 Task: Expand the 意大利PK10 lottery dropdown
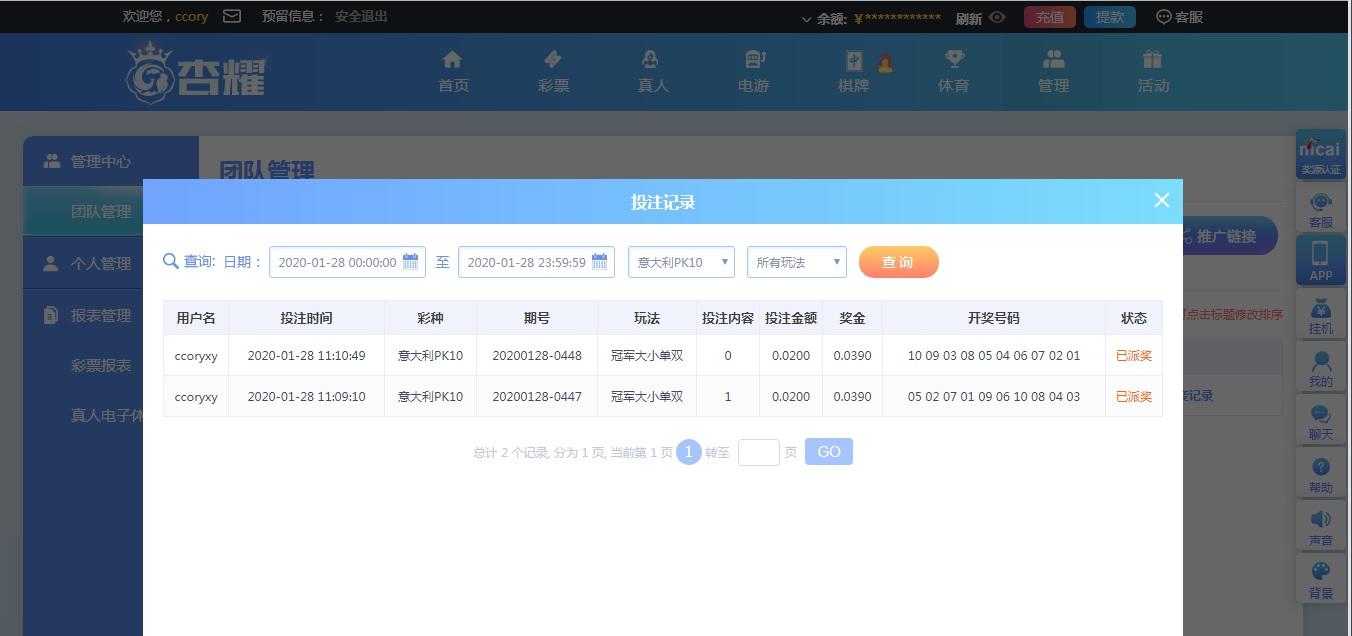click(681, 262)
